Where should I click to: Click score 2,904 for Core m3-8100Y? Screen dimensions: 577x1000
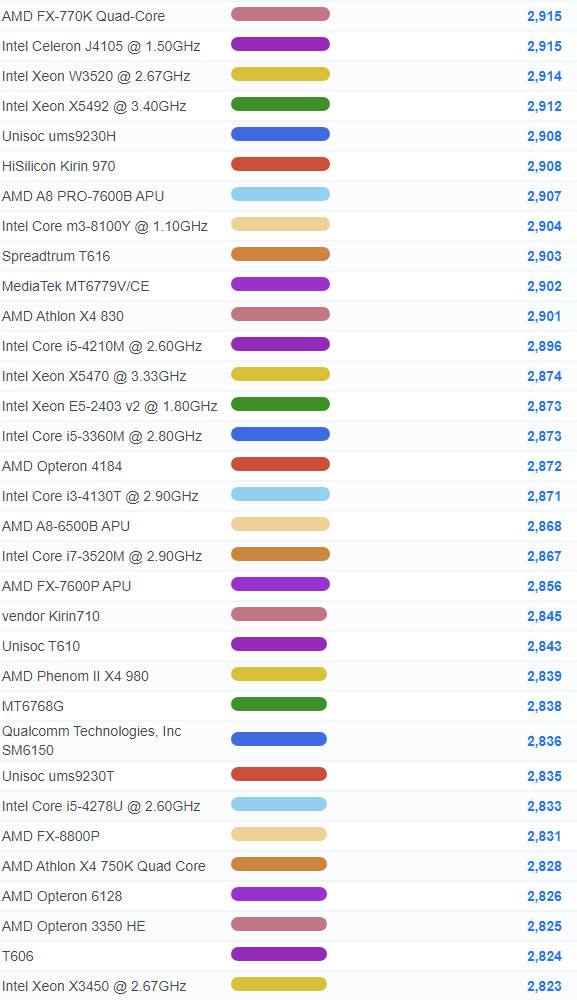[x=544, y=226]
